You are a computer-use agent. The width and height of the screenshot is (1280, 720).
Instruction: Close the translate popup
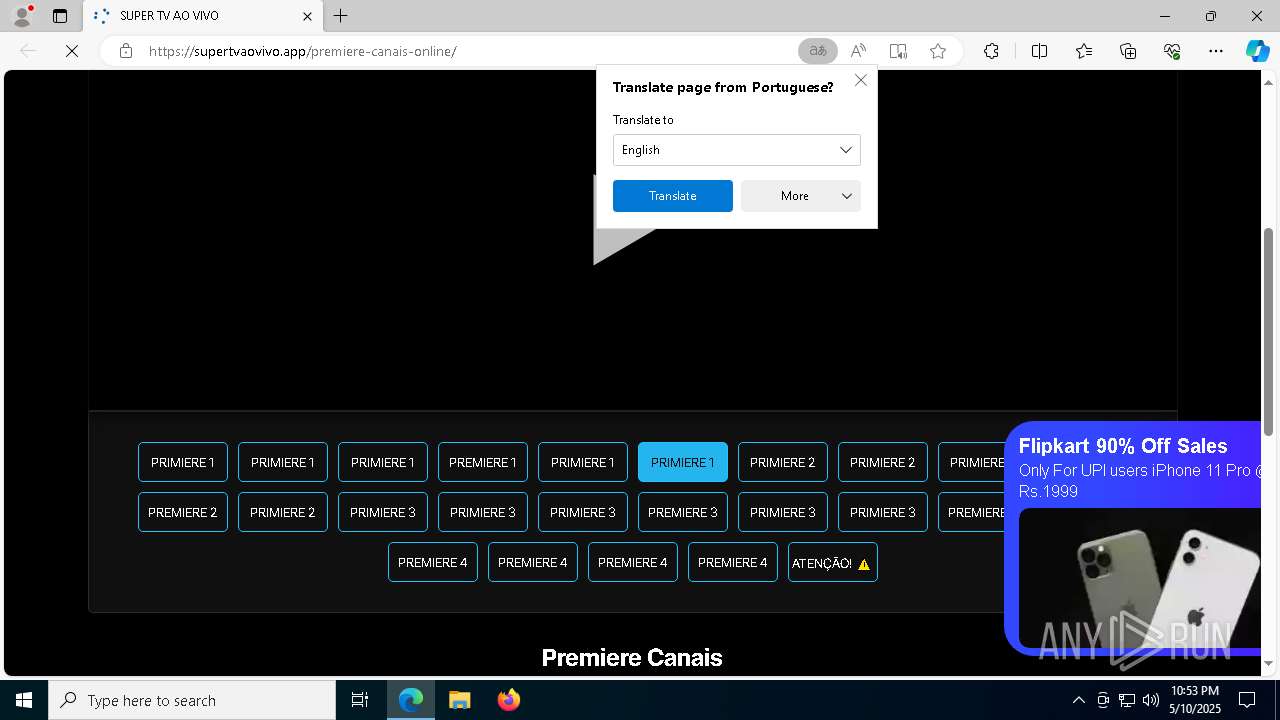pyautogui.click(x=861, y=80)
